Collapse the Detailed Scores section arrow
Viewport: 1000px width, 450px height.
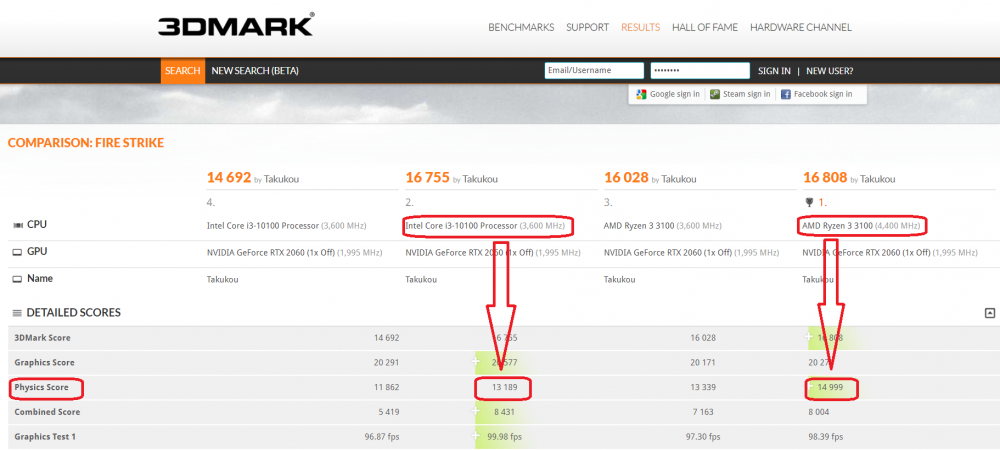coord(990,313)
